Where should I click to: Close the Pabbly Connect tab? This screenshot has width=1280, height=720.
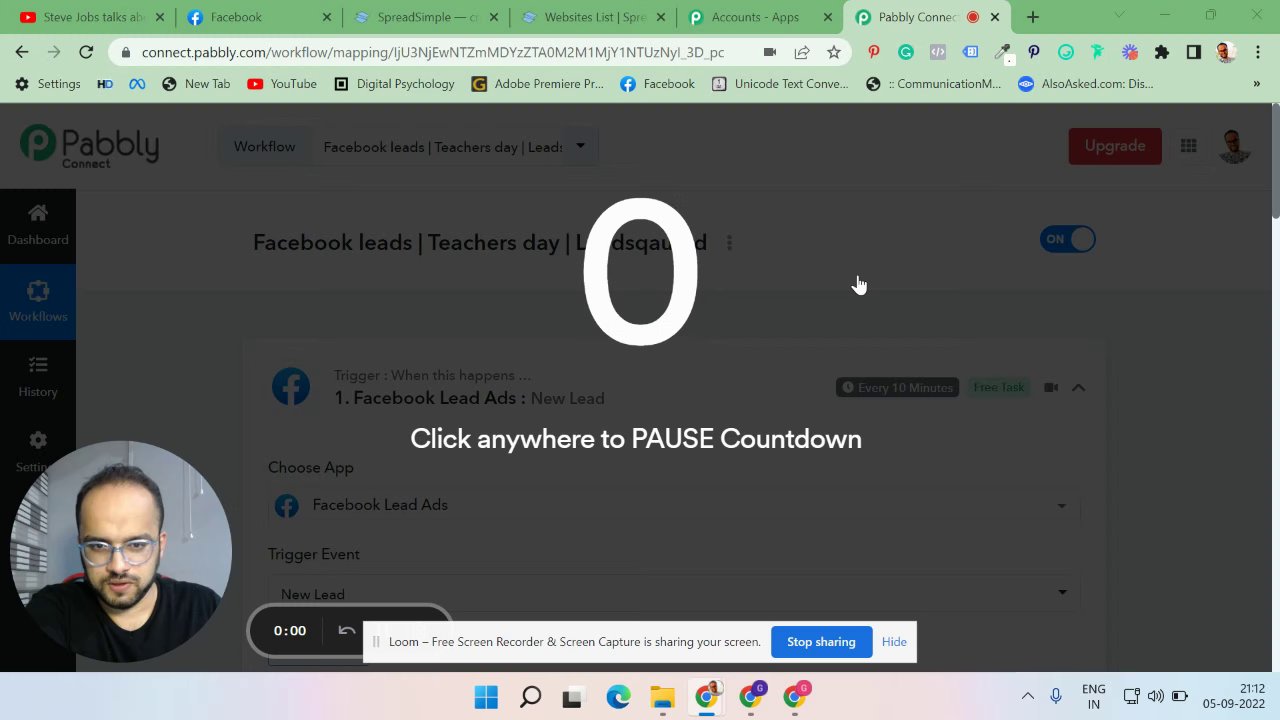(x=995, y=17)
